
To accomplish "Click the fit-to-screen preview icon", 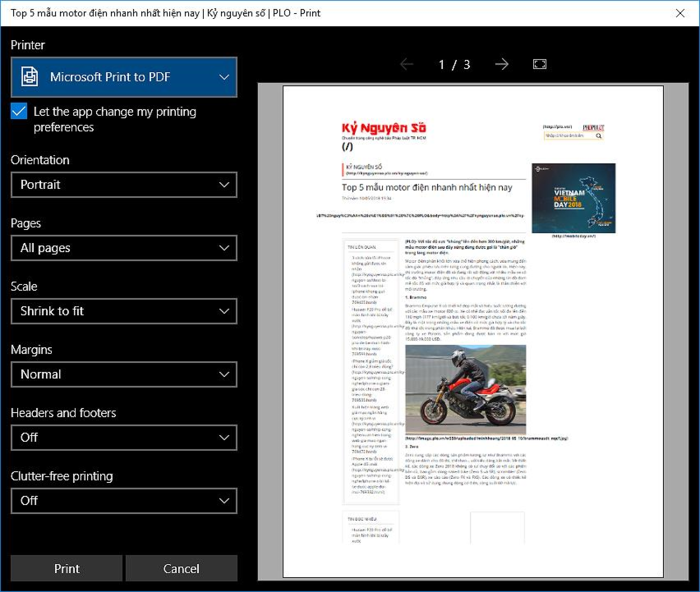I will tap(540, 64).
